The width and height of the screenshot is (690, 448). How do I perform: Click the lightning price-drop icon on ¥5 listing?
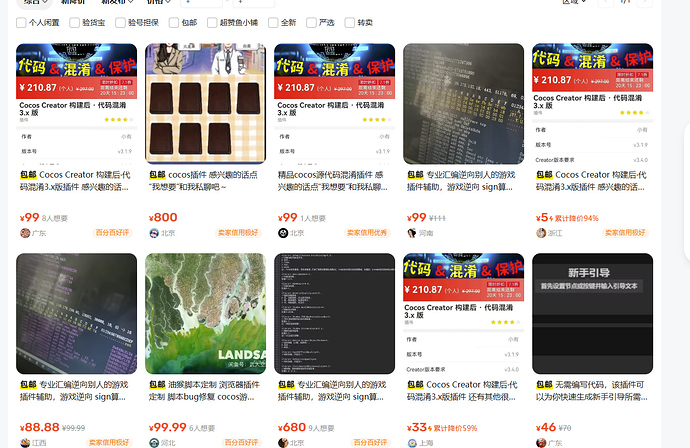pos(551,218)
